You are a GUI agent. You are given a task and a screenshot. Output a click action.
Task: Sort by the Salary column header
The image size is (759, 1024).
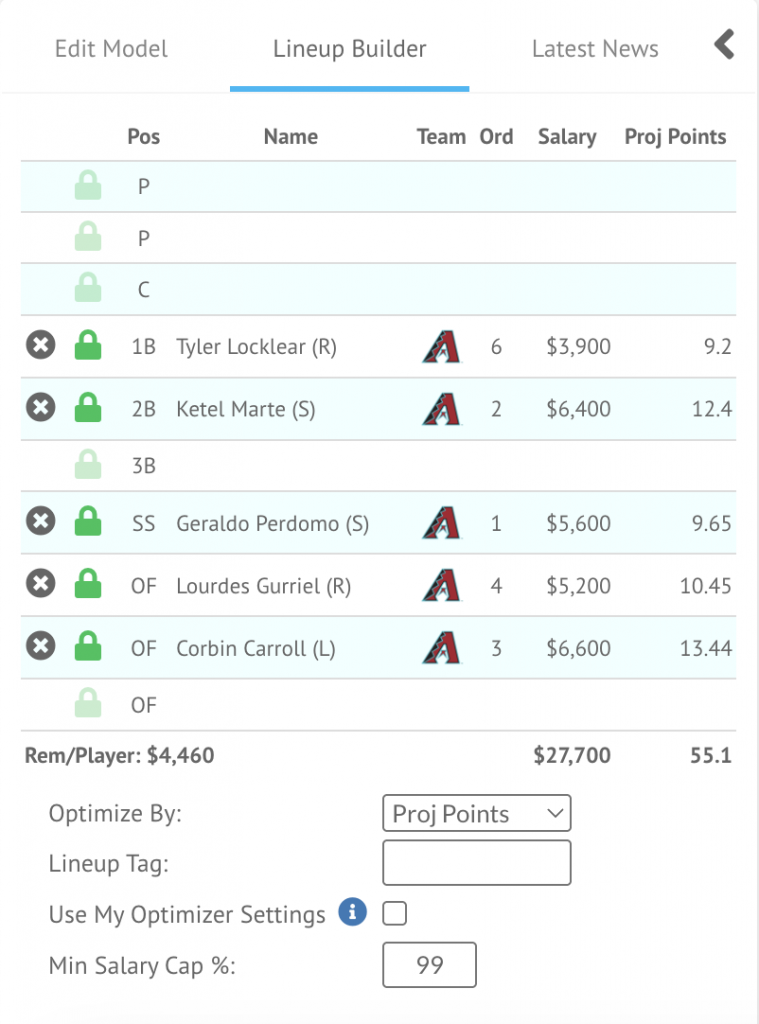pos(566,137)
